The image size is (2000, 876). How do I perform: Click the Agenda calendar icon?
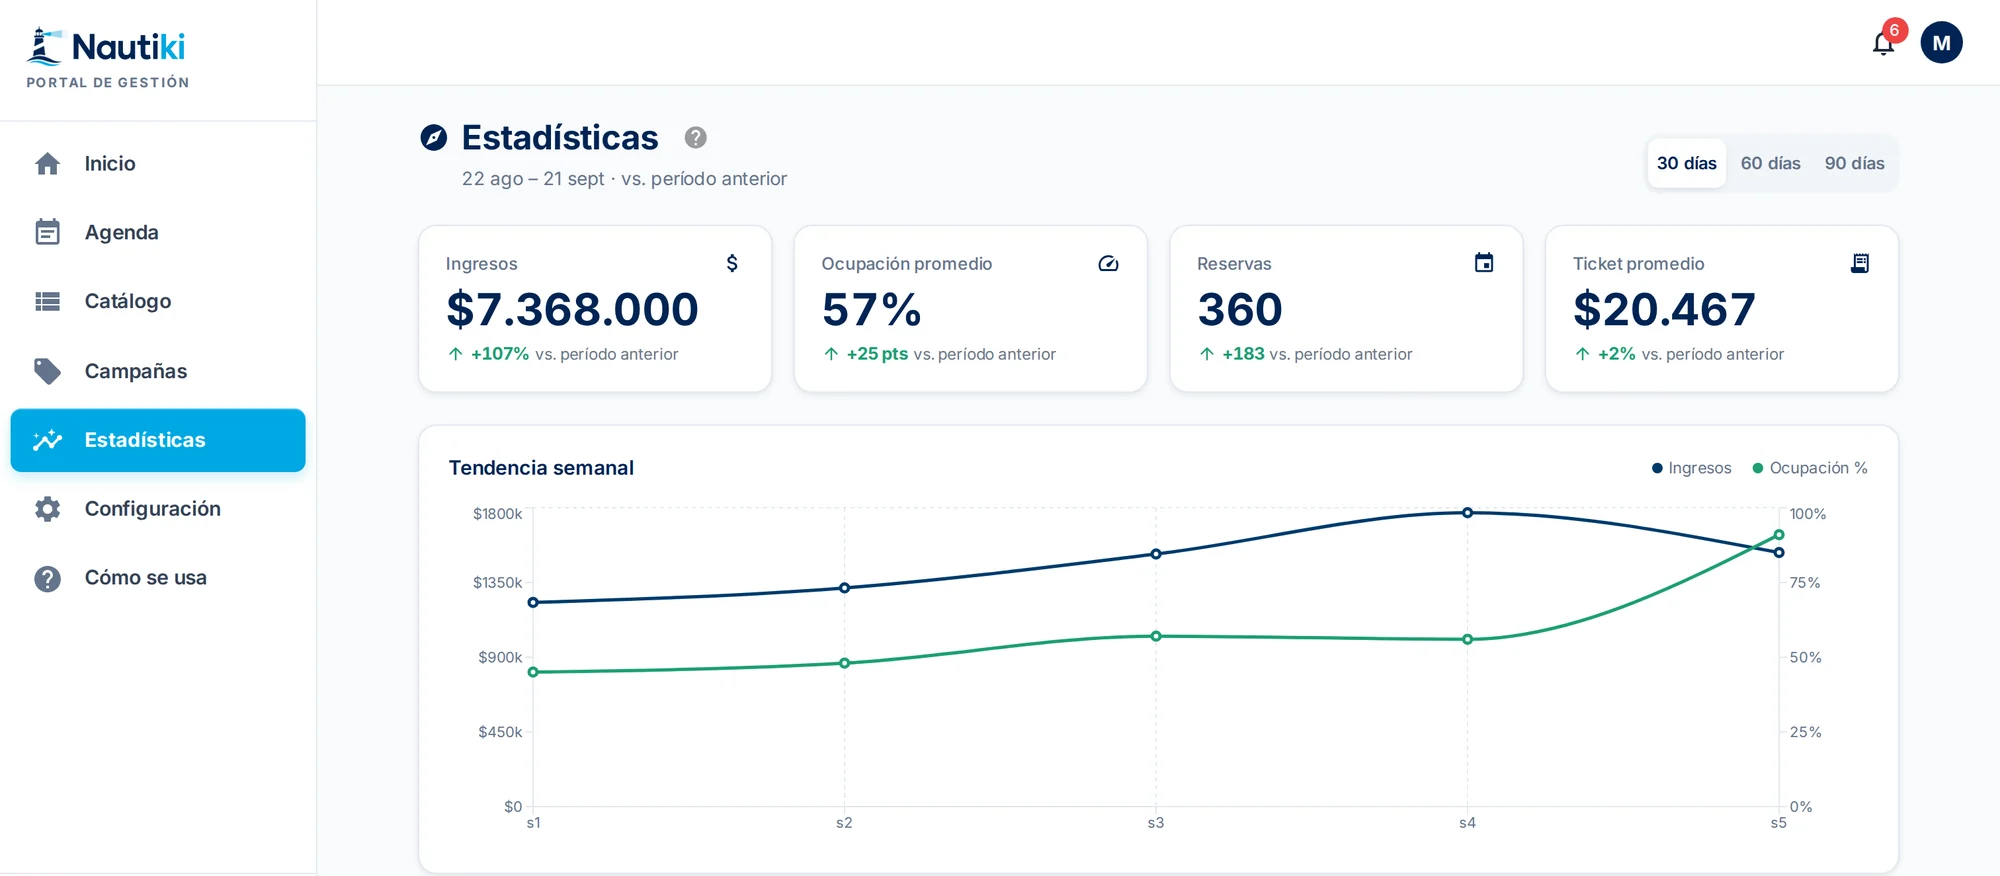click(47, 232)
